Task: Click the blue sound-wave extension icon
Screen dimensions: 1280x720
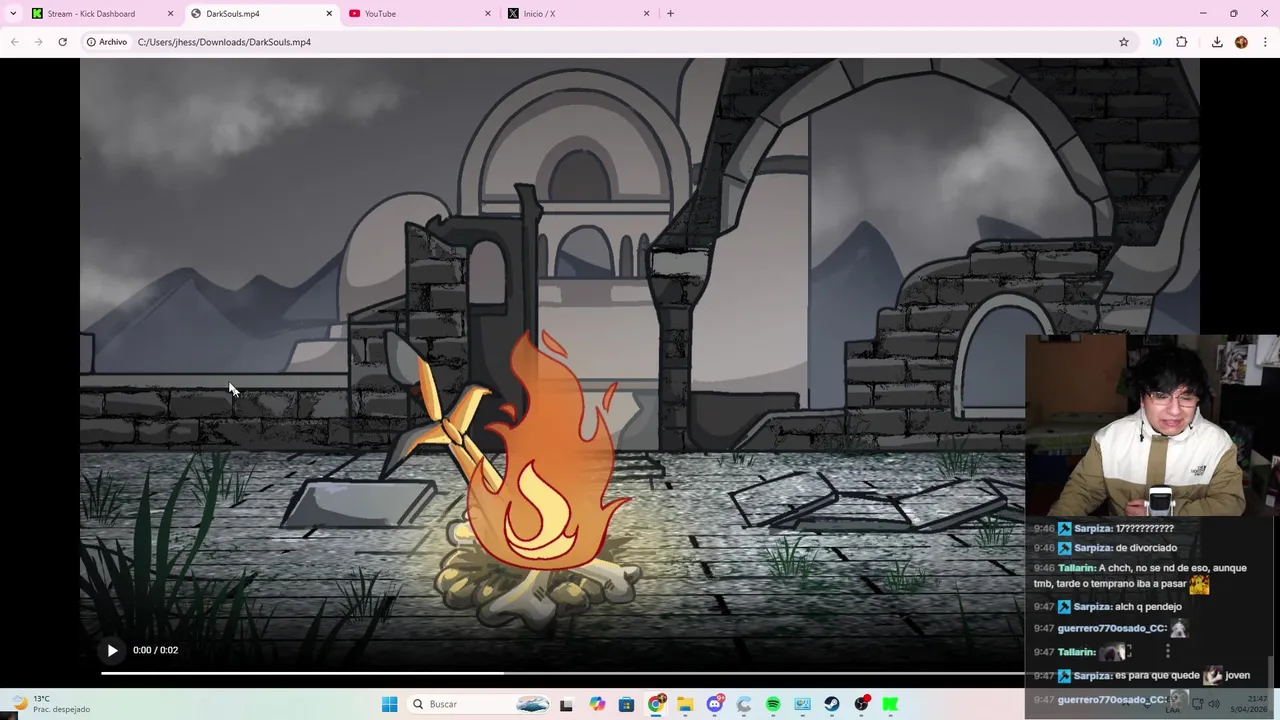Action: coord(1157,42)
